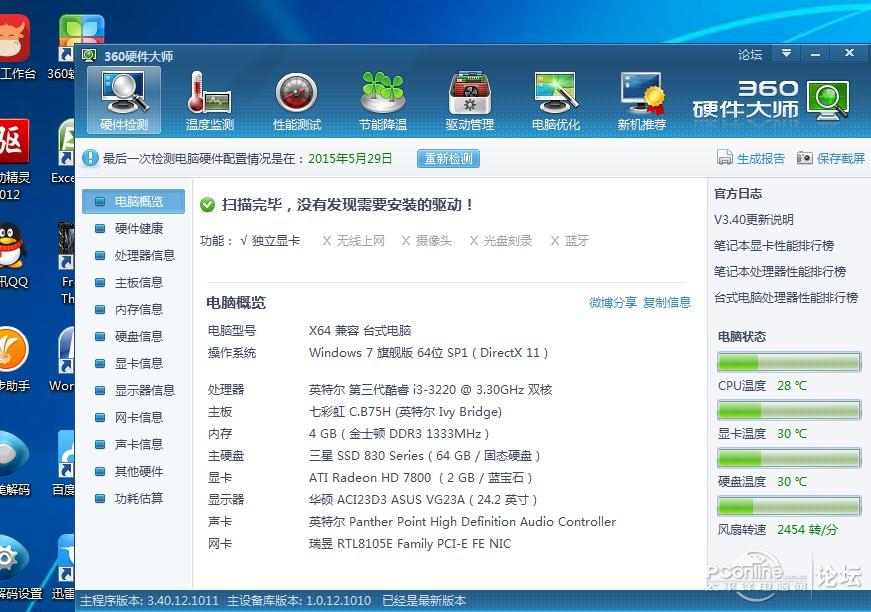Click the blue info exclamation icon
871x612 pixels.
click(x=90, y=158)
